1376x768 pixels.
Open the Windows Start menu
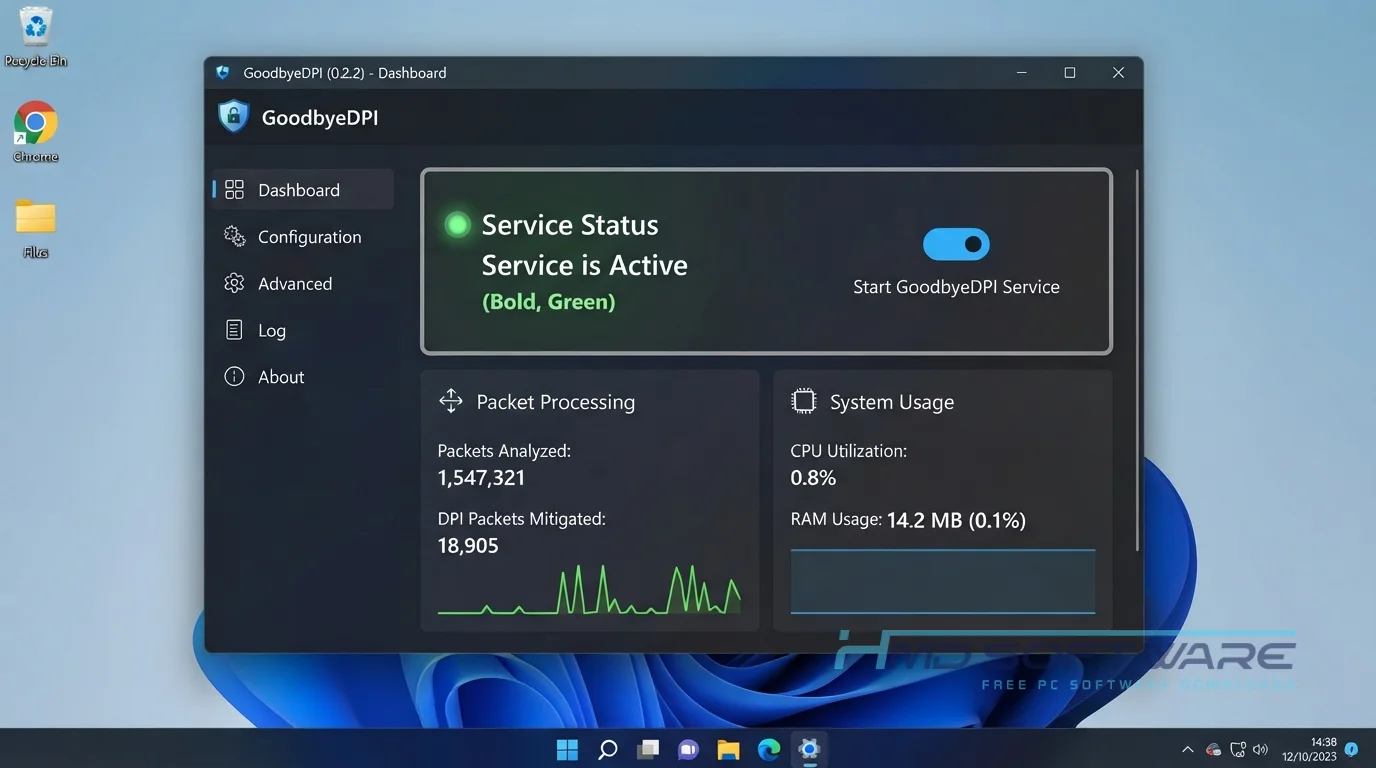pyautogui.click(x=567, y=749)
